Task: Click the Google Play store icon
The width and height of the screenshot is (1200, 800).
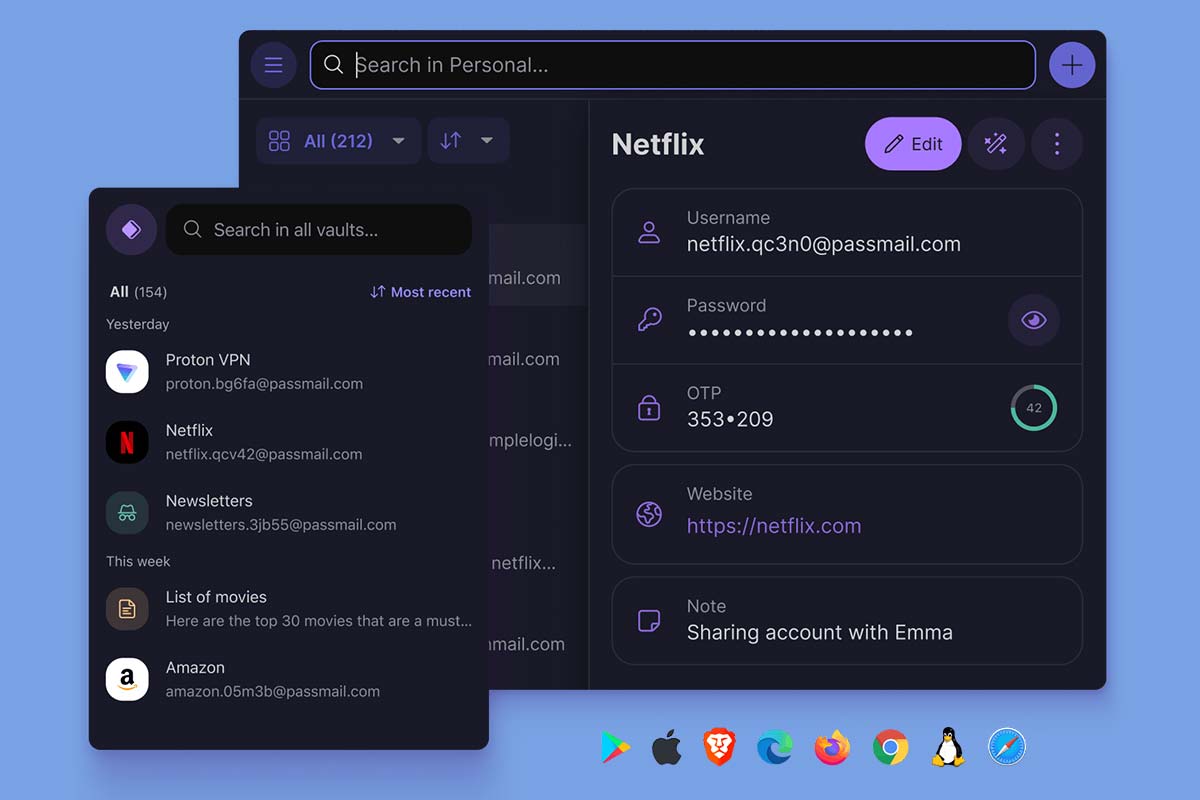Action: point(615,747)
